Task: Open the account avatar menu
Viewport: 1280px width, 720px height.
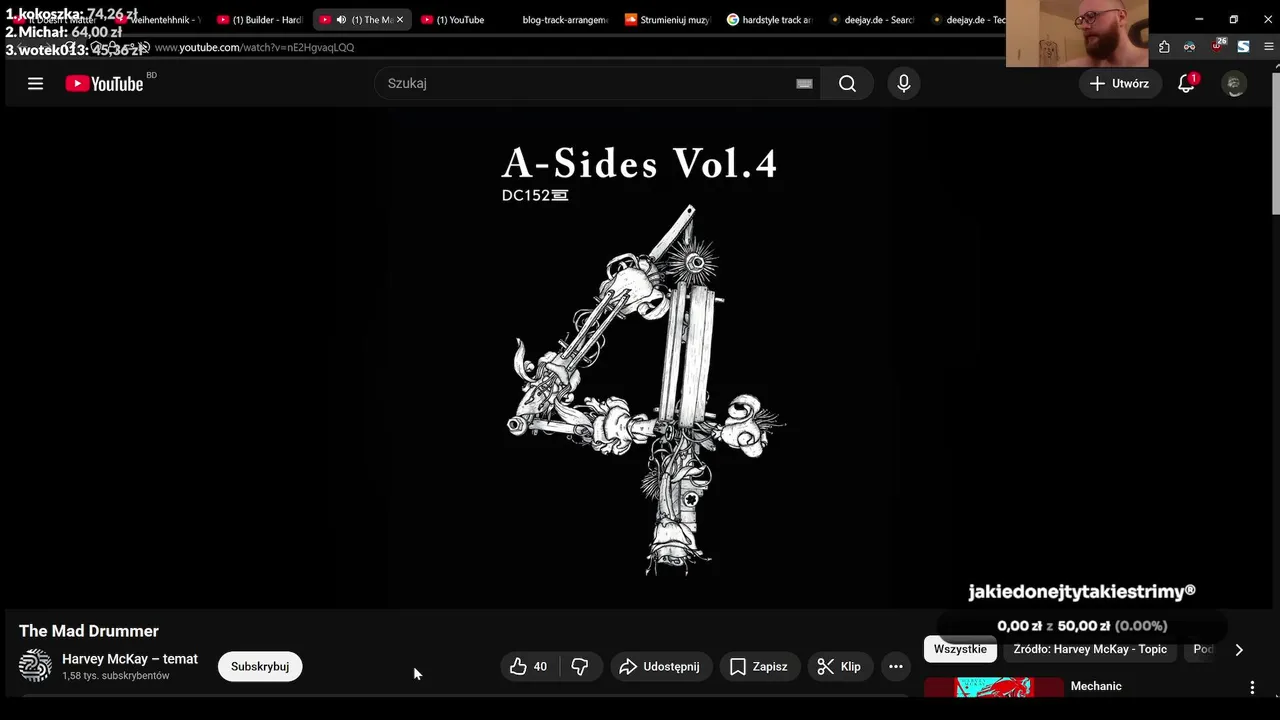Action: click(1235, 84)
